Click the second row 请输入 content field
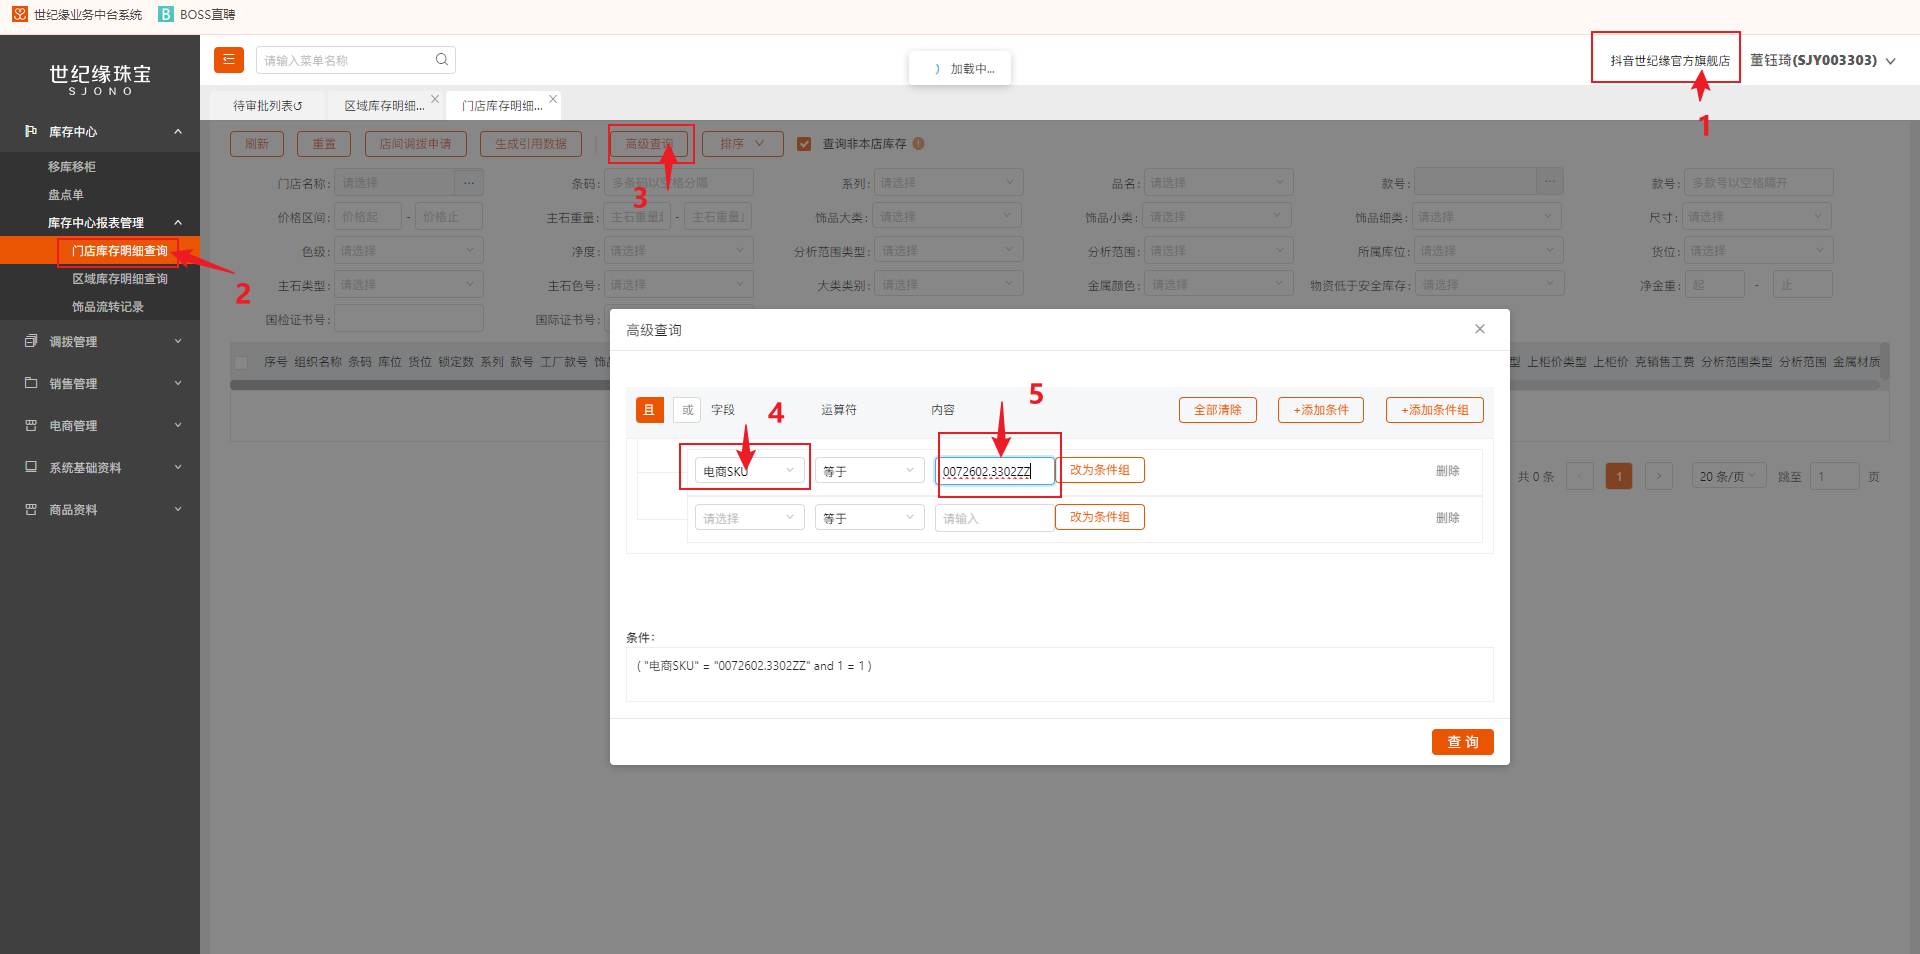 point(993,518)
